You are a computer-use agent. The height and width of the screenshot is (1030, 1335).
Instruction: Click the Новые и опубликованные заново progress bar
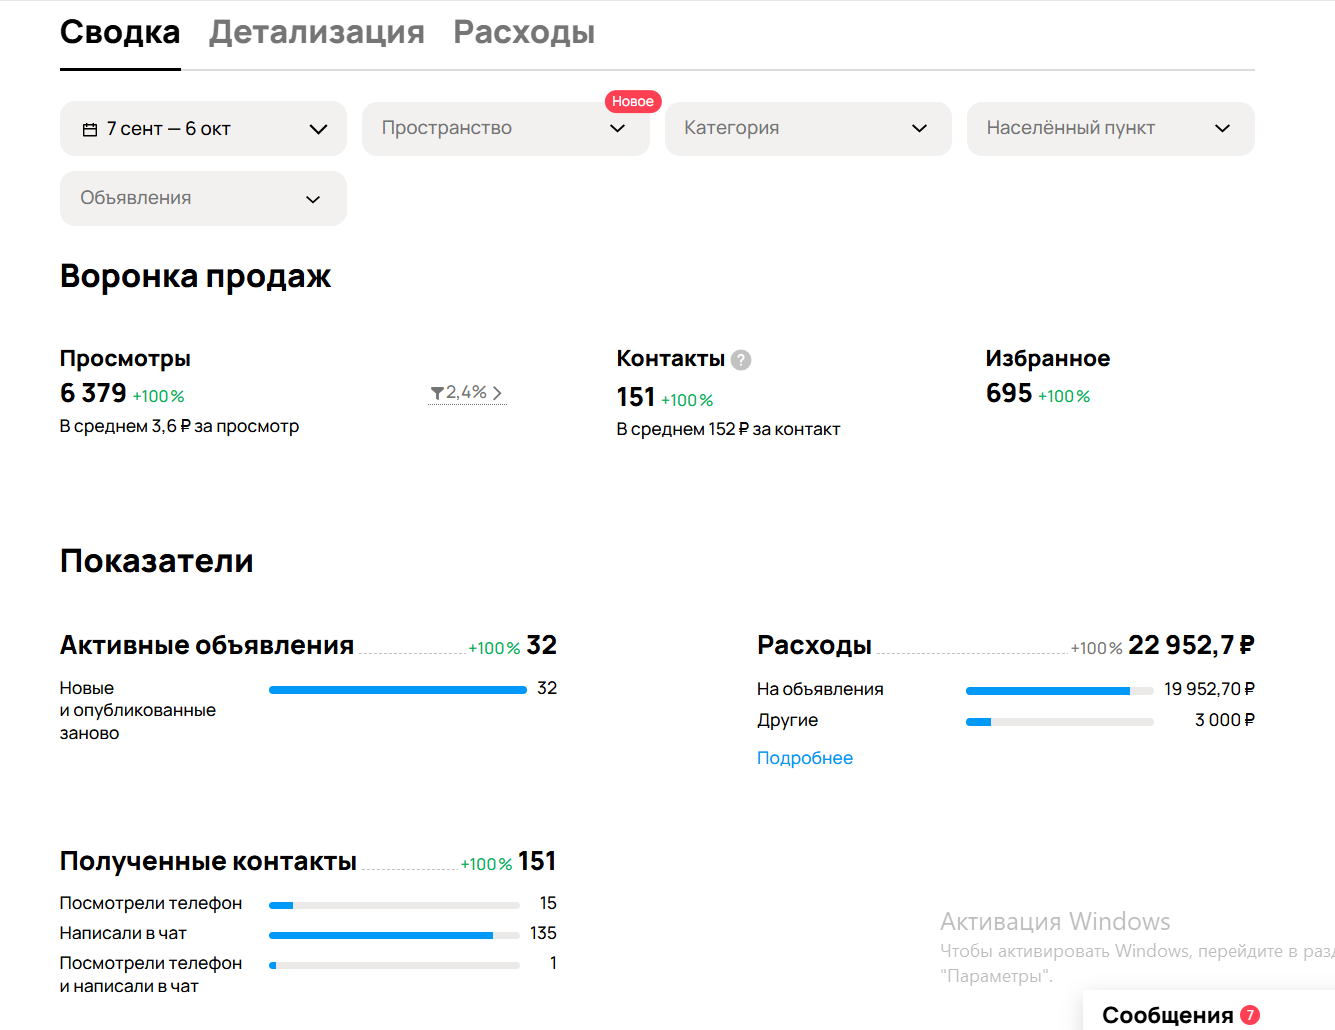click(398, 690)
